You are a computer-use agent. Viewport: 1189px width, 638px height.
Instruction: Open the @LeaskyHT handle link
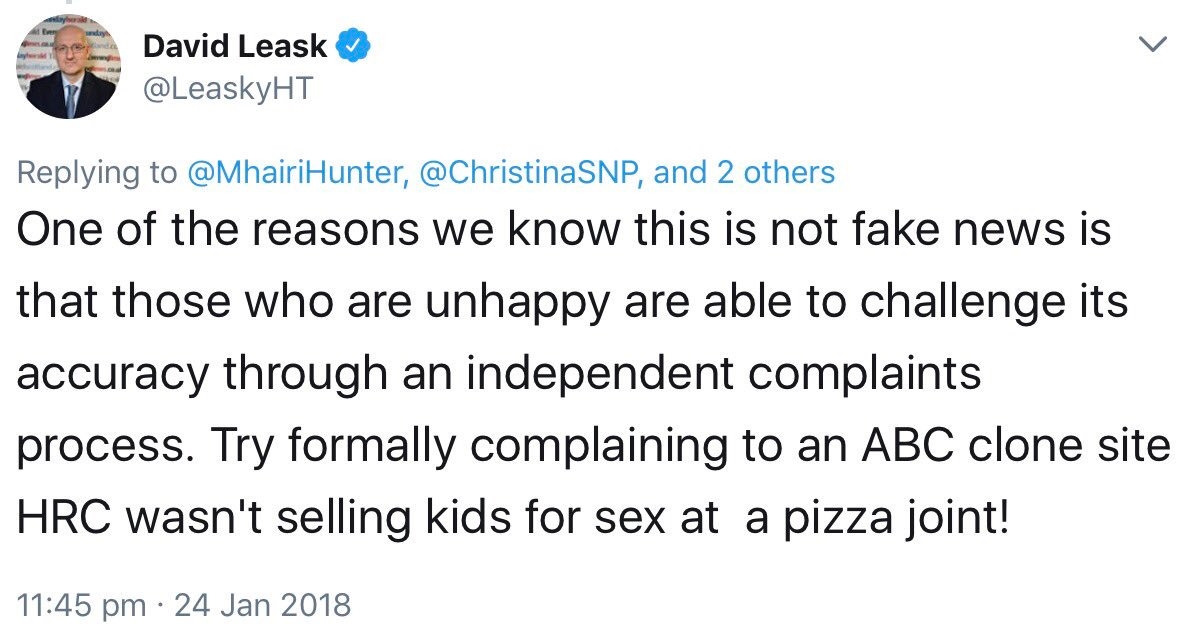(227, 89)
